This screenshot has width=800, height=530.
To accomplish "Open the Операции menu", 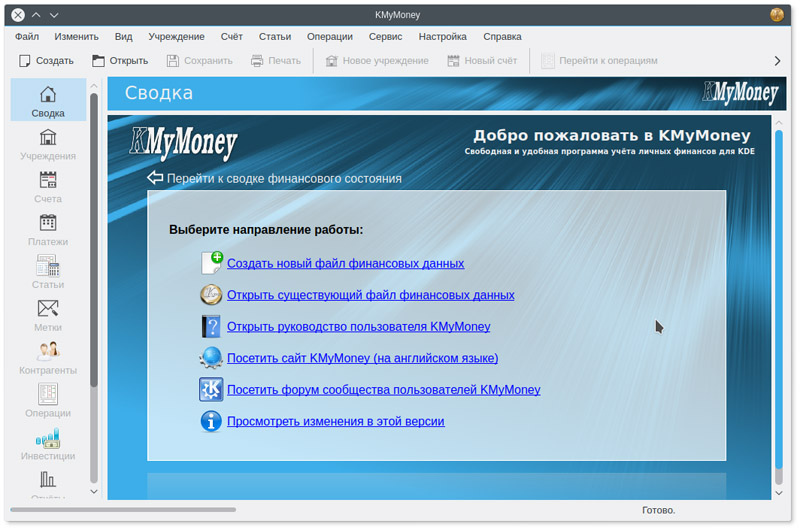I will (x=330, y=37).
